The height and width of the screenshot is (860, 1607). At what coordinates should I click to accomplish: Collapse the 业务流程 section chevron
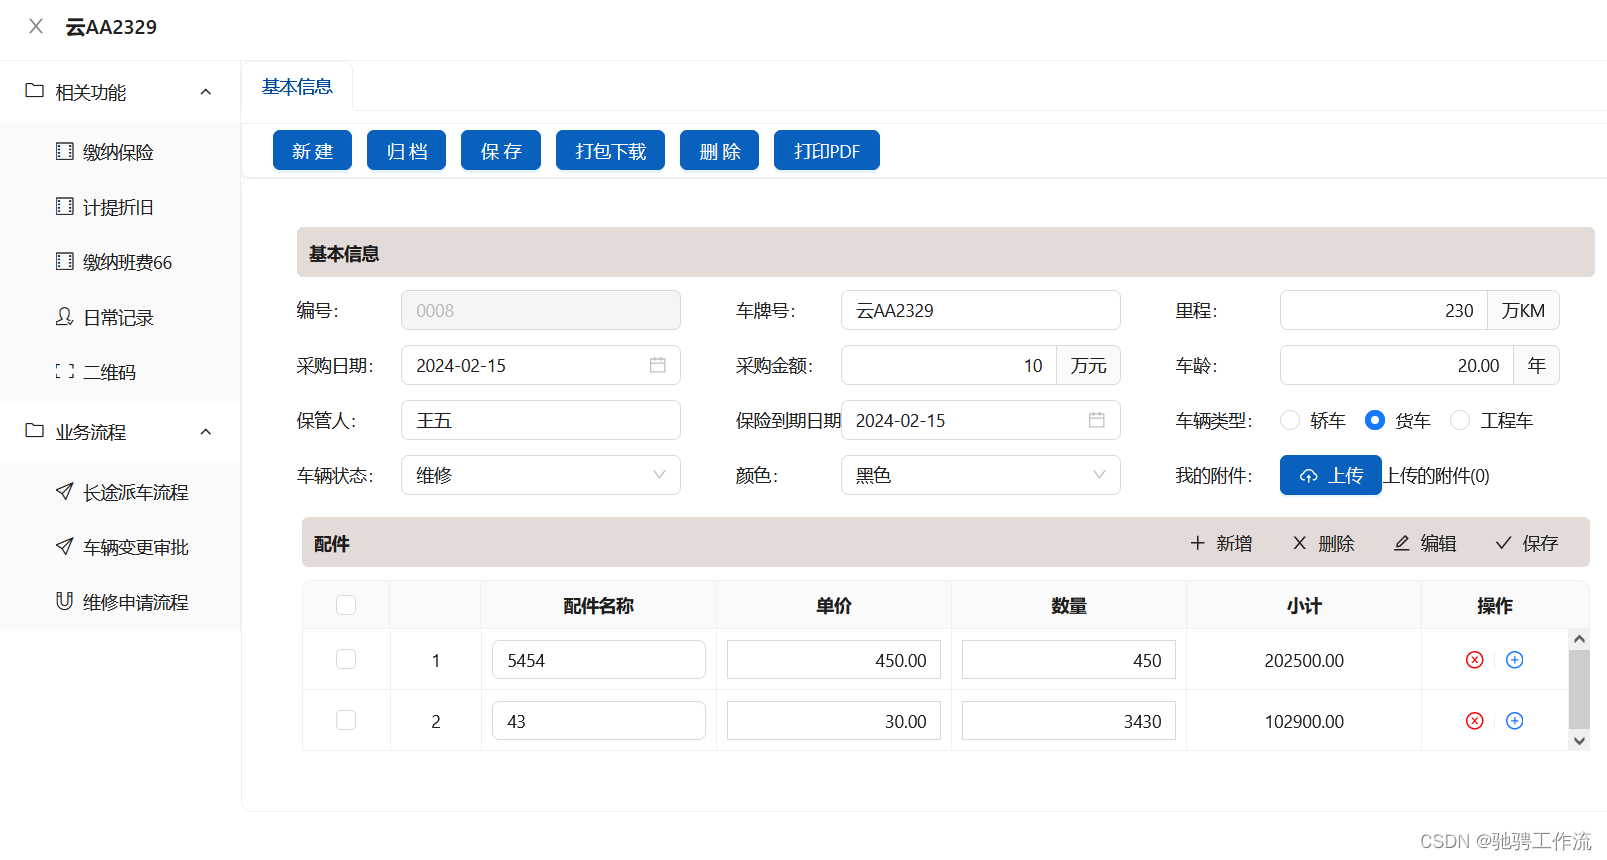tap(206, 432)
